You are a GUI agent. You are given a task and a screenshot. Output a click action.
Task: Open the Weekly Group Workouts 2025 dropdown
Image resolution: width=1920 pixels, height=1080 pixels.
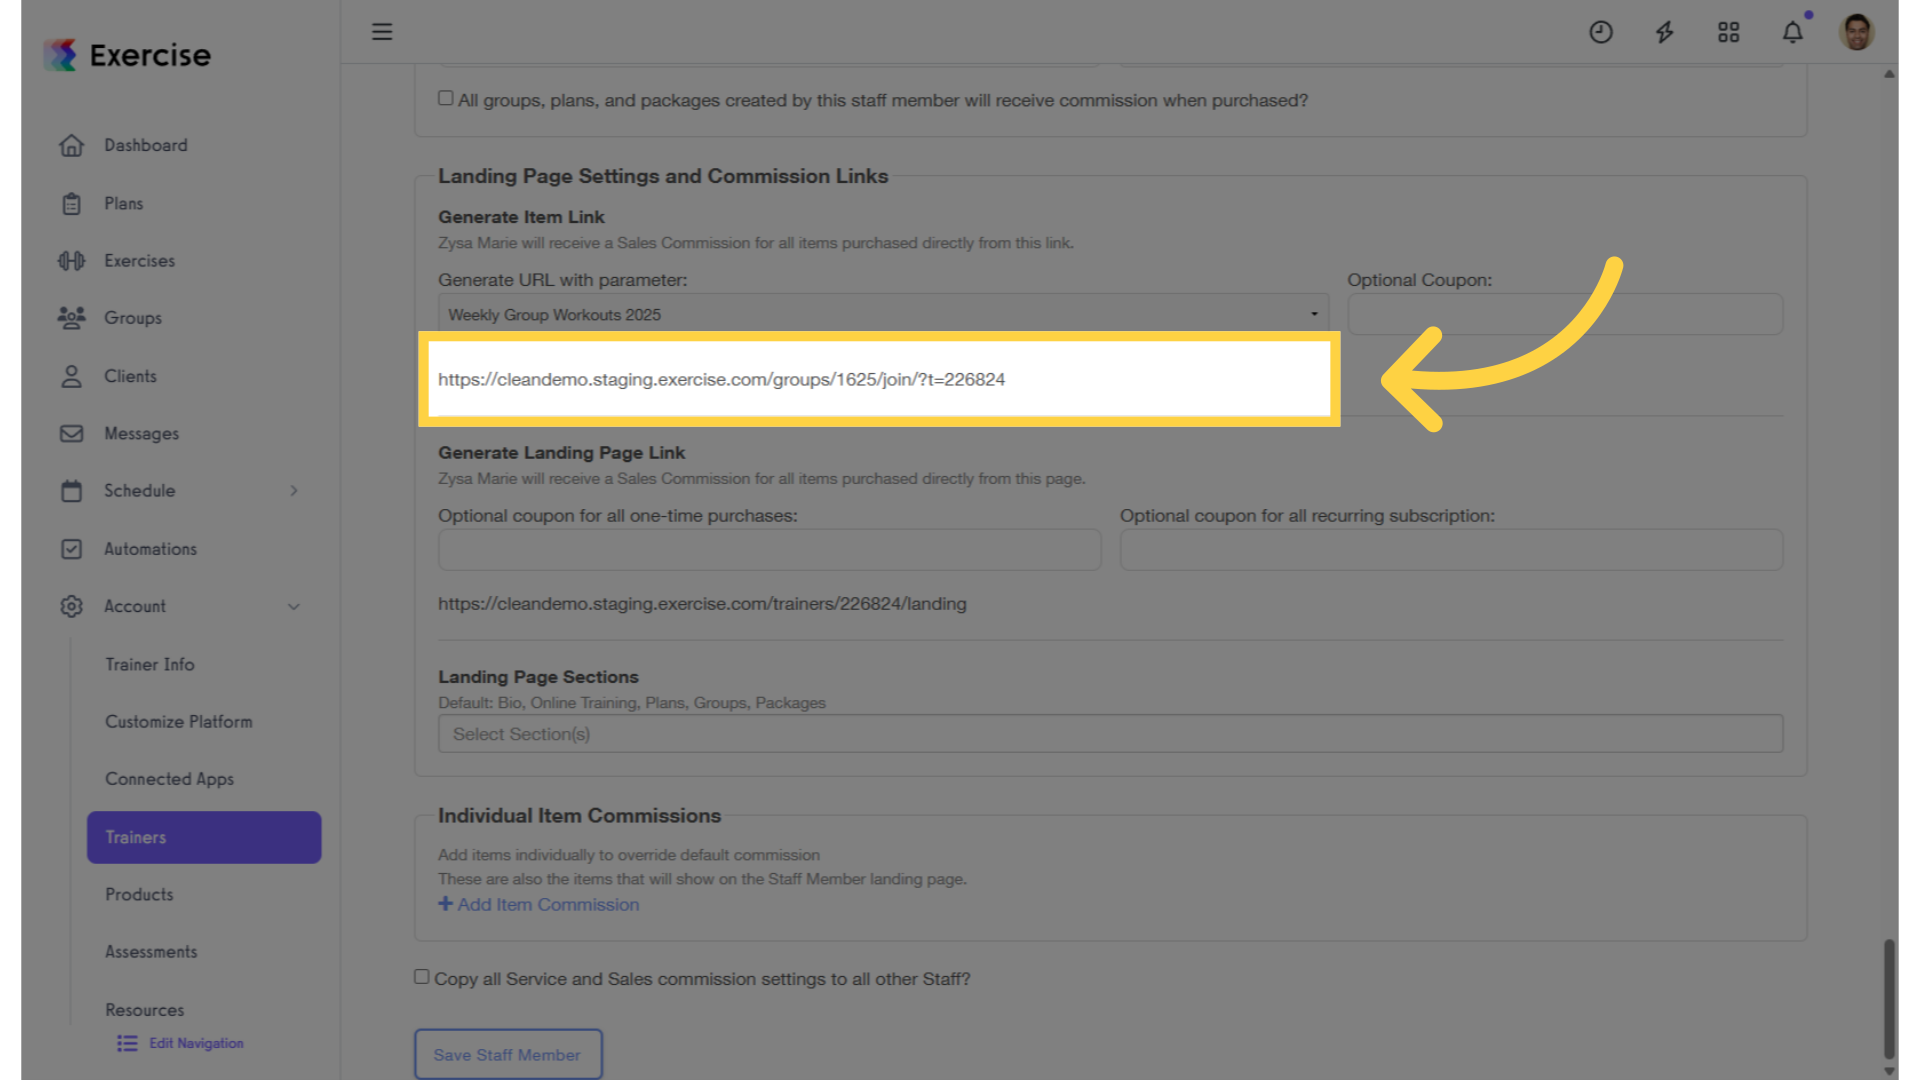point(883,314)
